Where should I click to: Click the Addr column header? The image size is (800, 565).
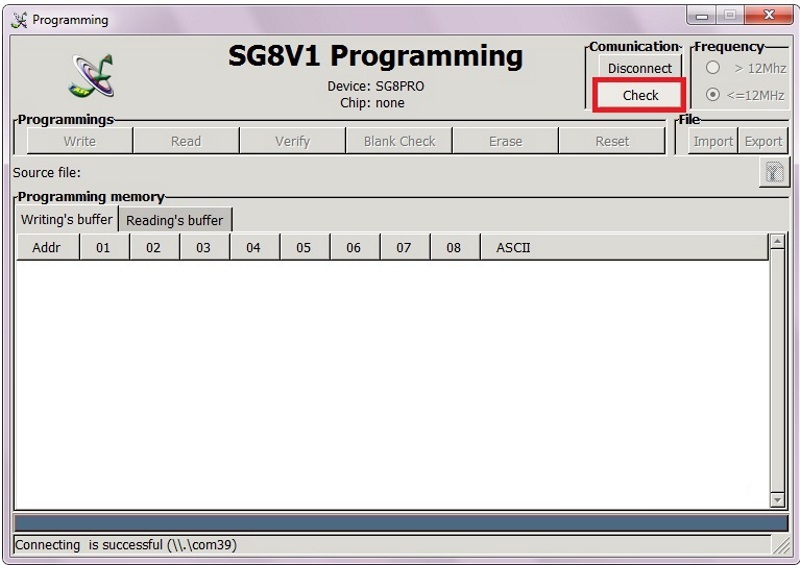click(x=47, y=247)
